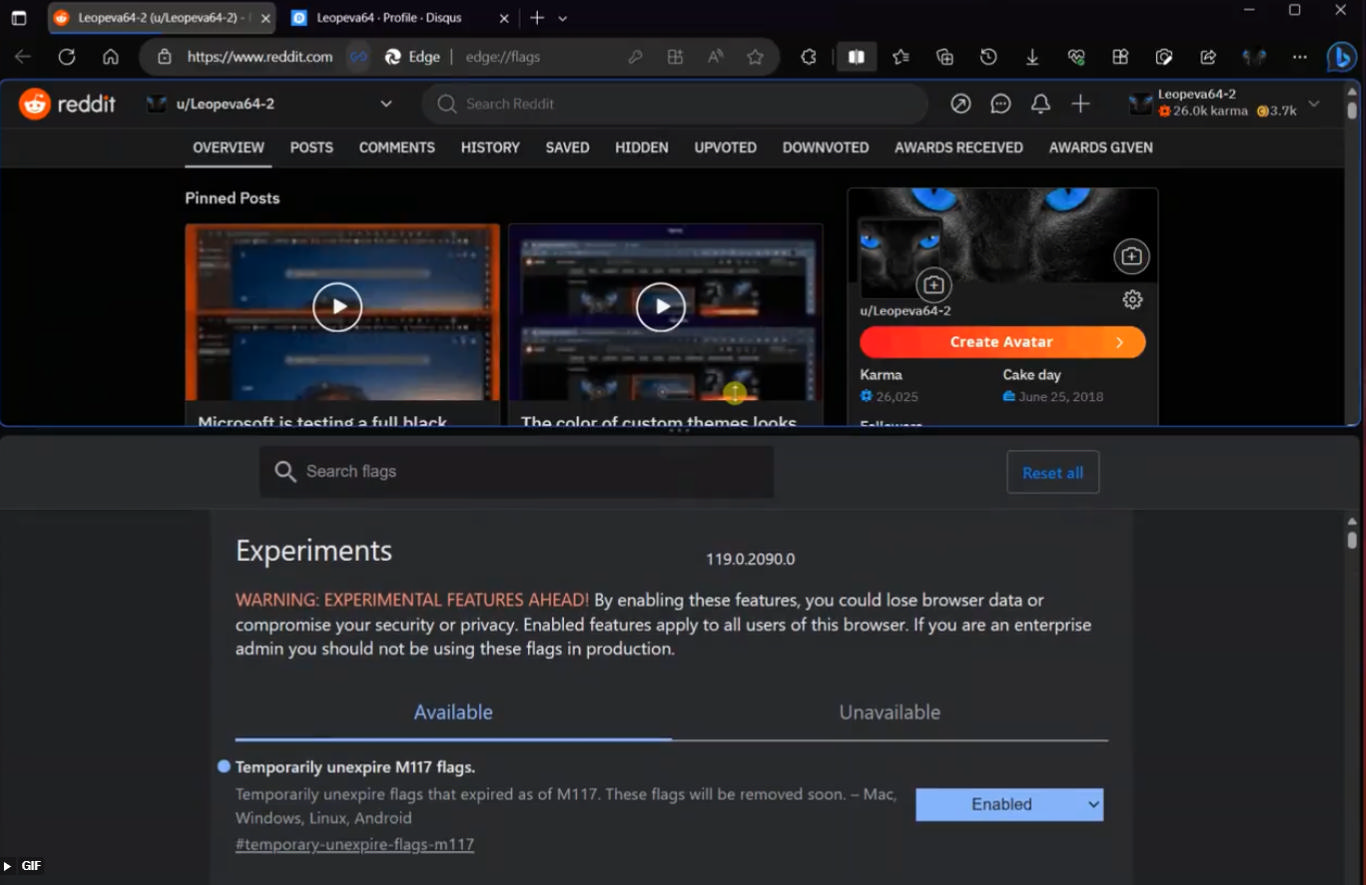The image size is (1366, 885).
Task: Open the COMMENTS profile tab
Action: tap(397, 147)
